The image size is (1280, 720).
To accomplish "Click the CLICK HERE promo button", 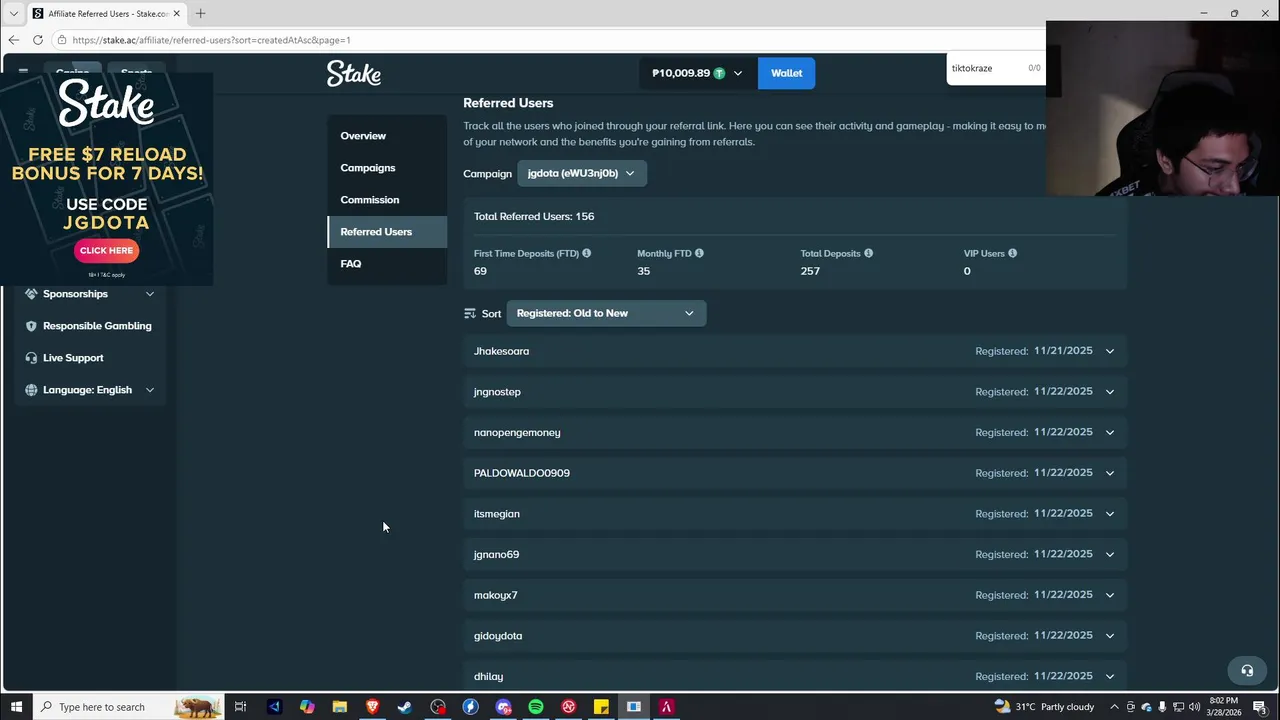I will tap(106, 250).
